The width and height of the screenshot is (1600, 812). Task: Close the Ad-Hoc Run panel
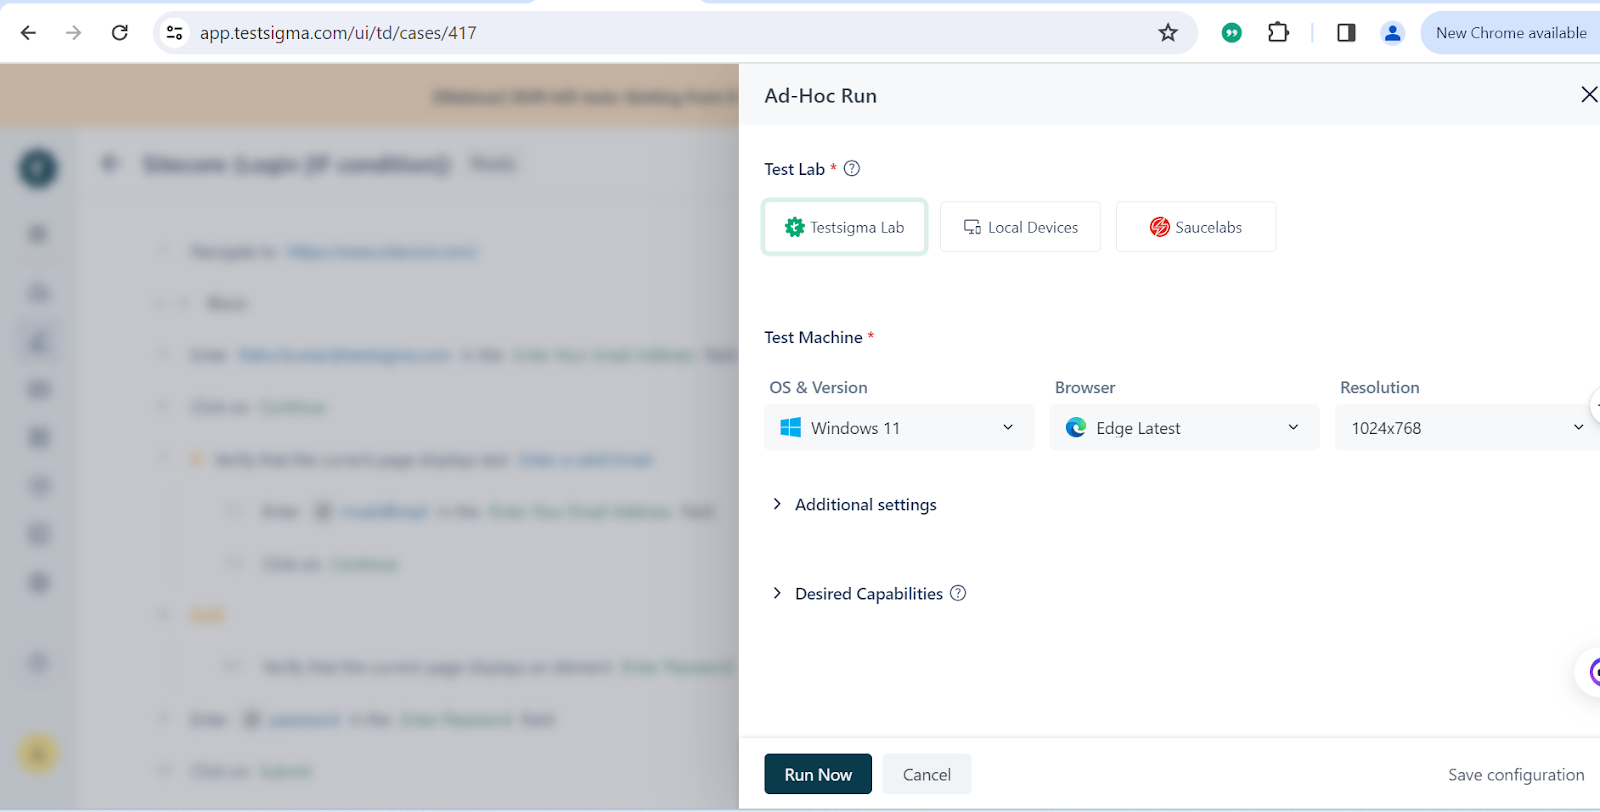tap(1588, 94)
